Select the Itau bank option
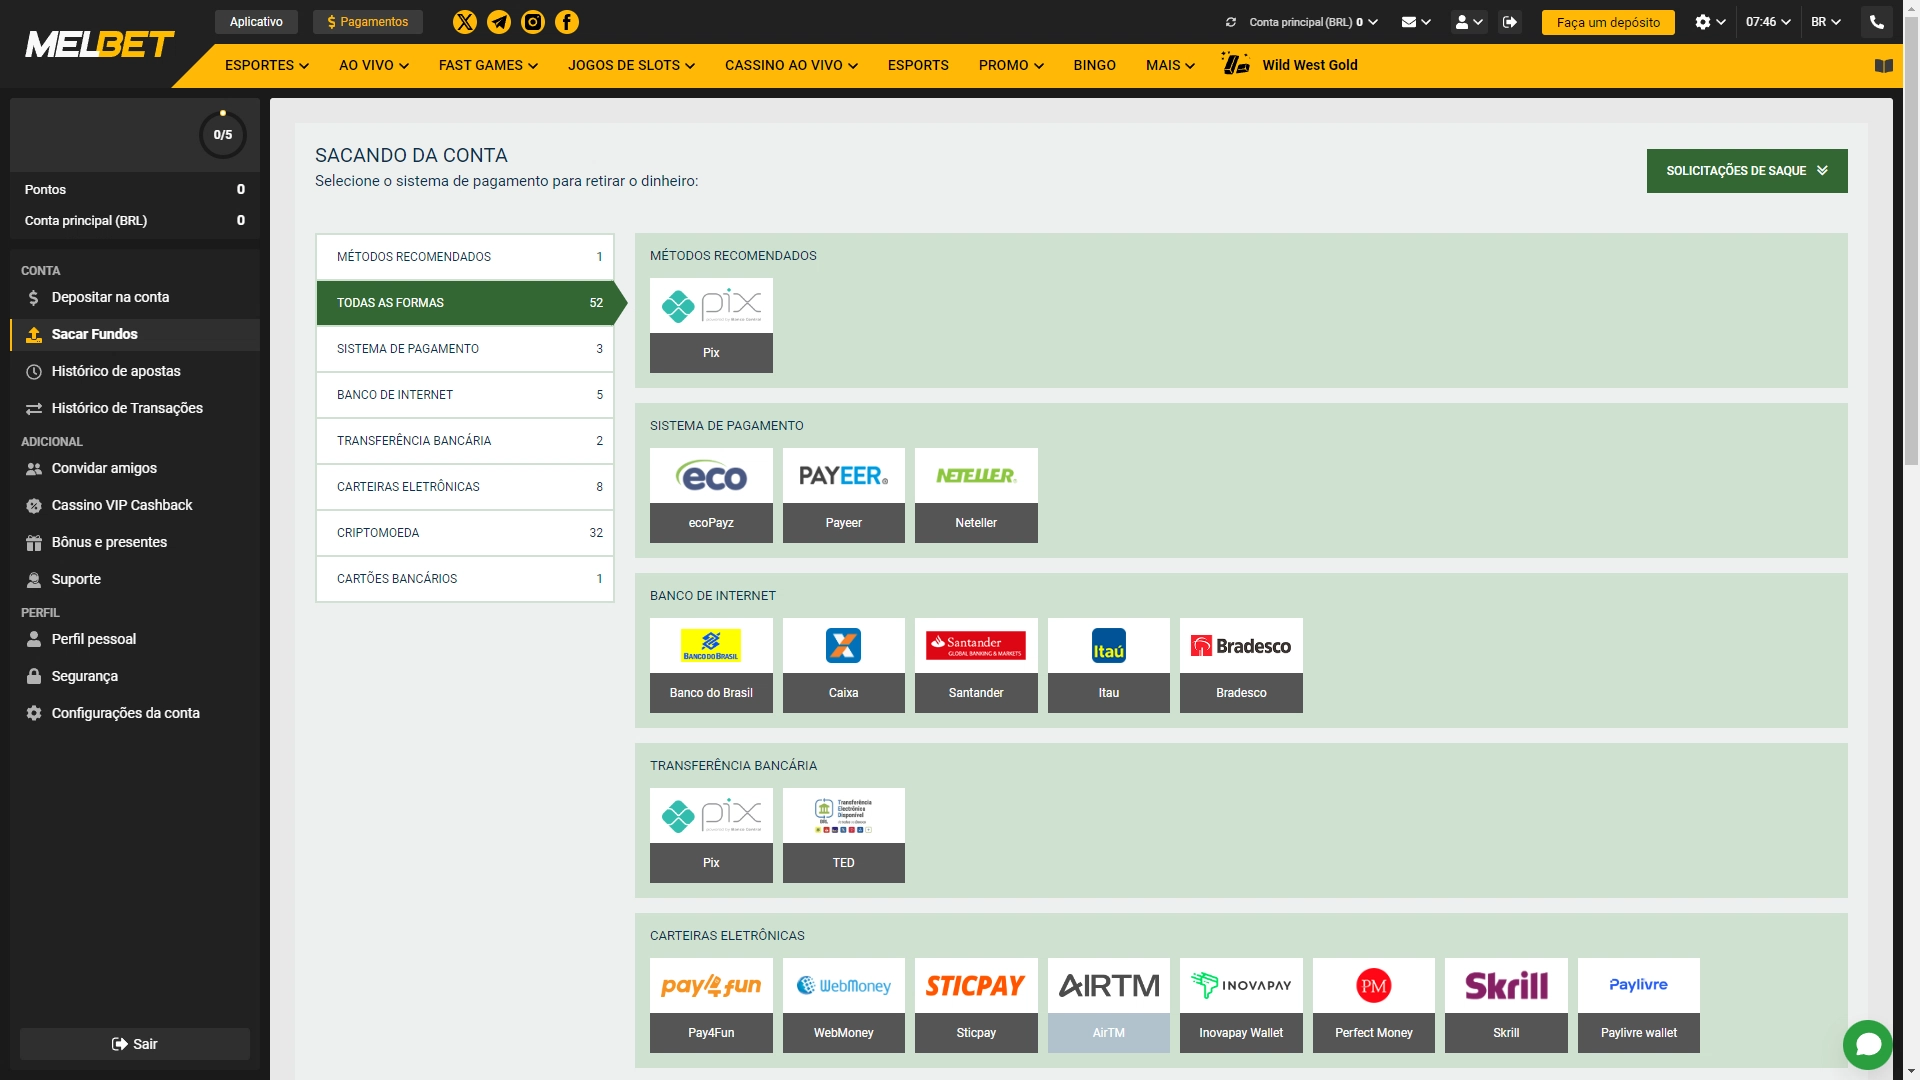The image size is (1920, 1080). click(x=1109, y=665)
